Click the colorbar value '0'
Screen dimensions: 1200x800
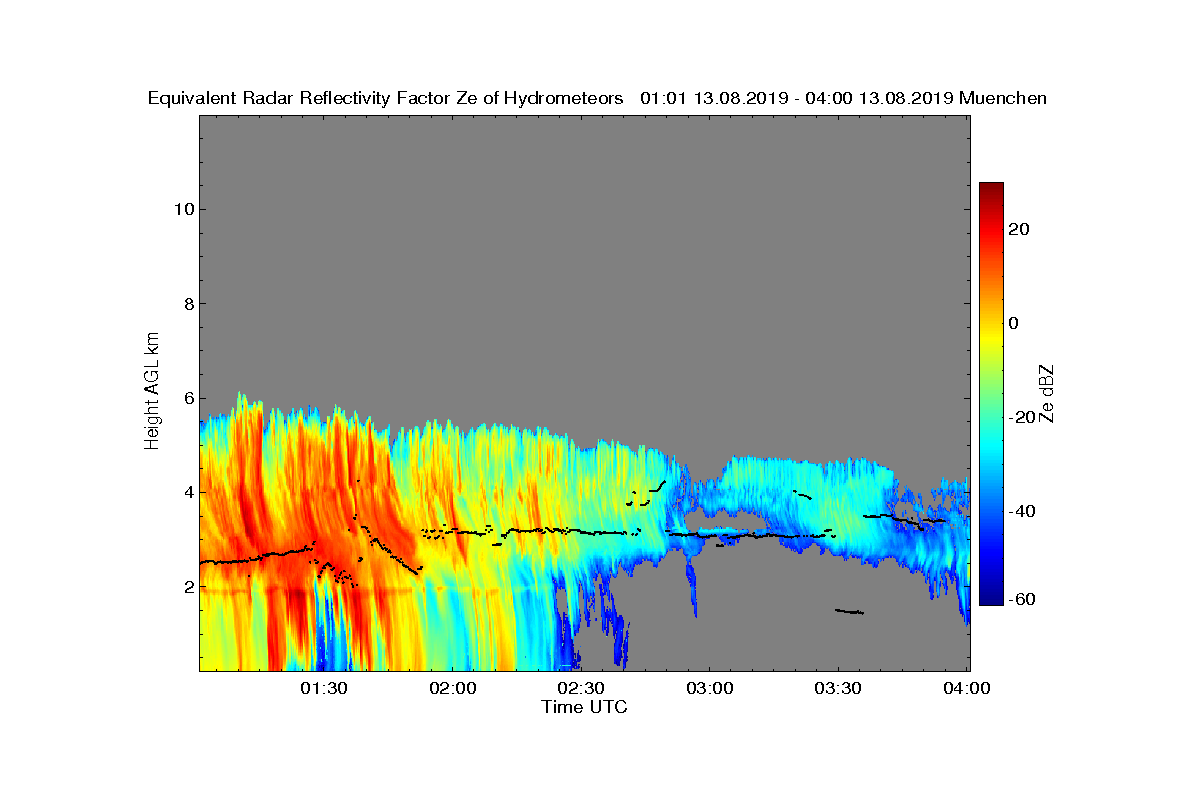coord(1015,323)
